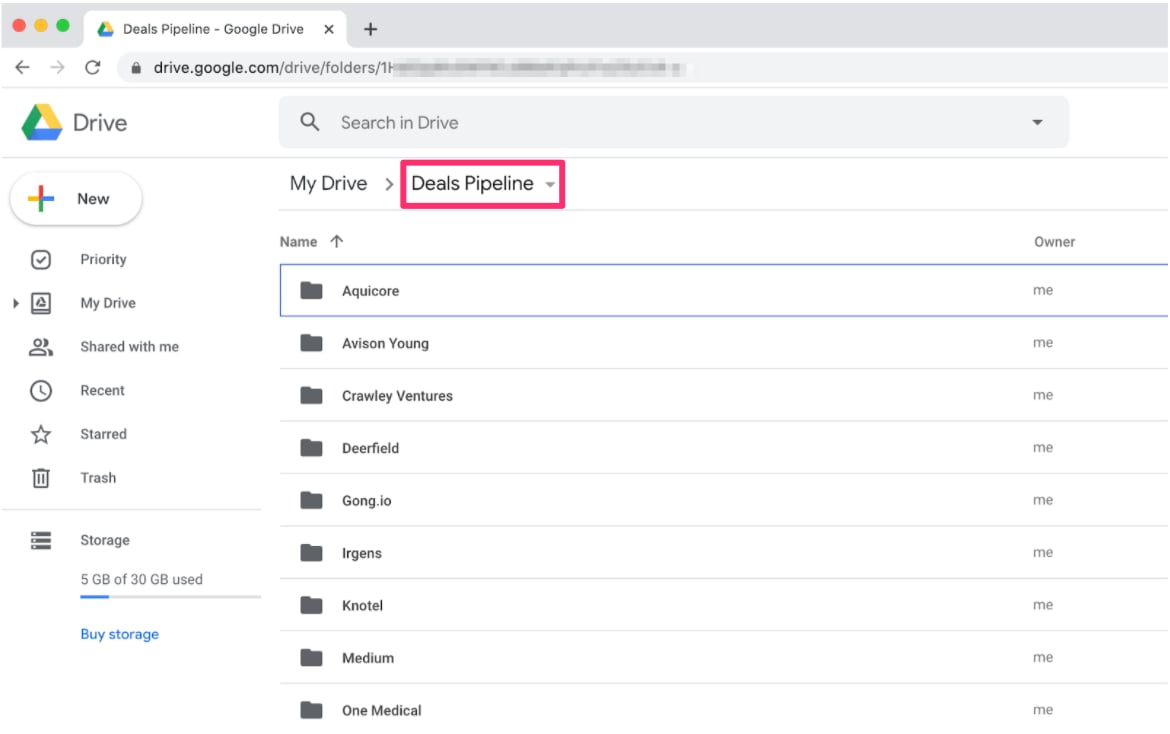
Task: Click the address bar URL
Action: click(x=418, y=68)
